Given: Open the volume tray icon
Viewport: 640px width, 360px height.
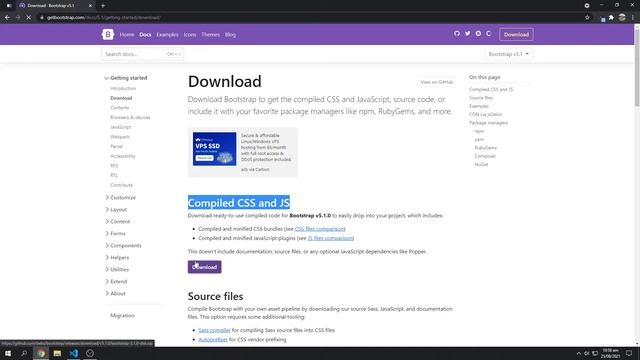Looking at the screenshot, I should coord(587,353).
